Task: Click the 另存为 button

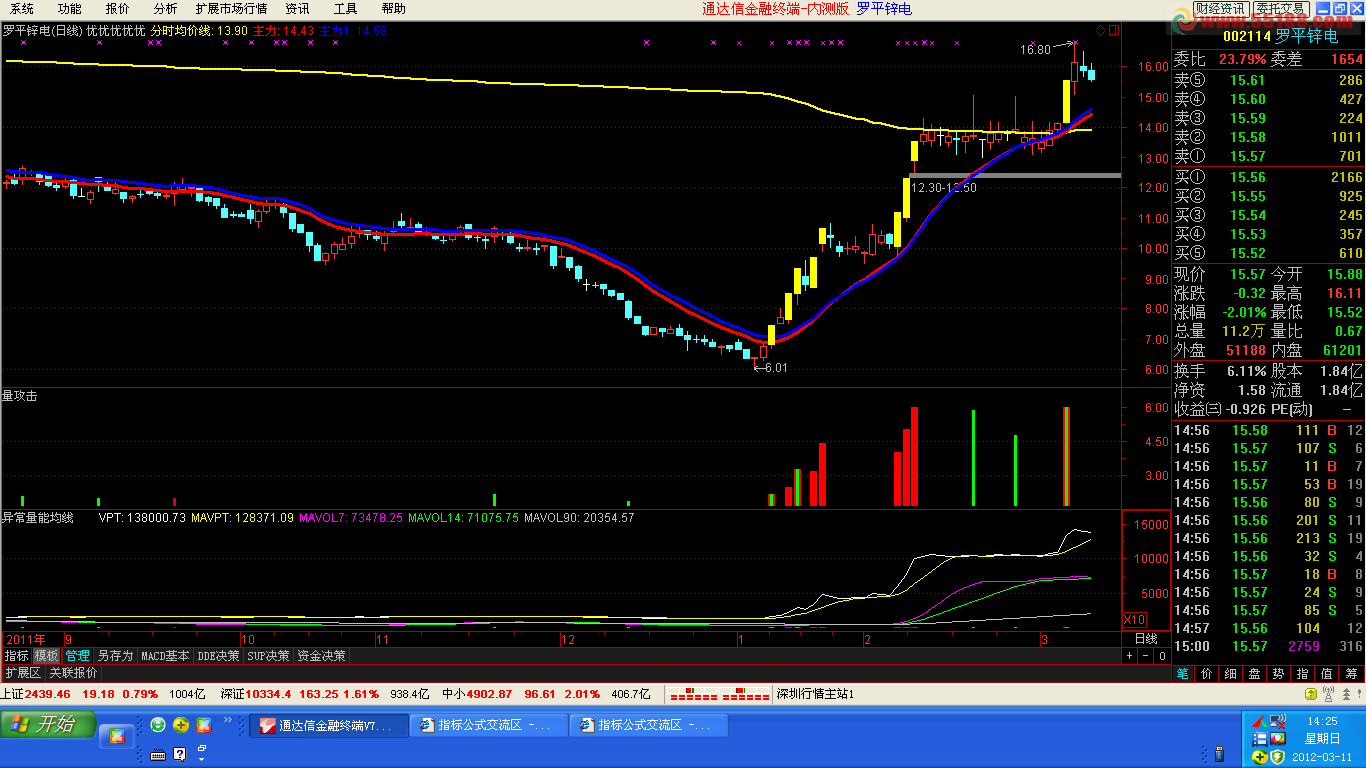Action: pos(115,656)
